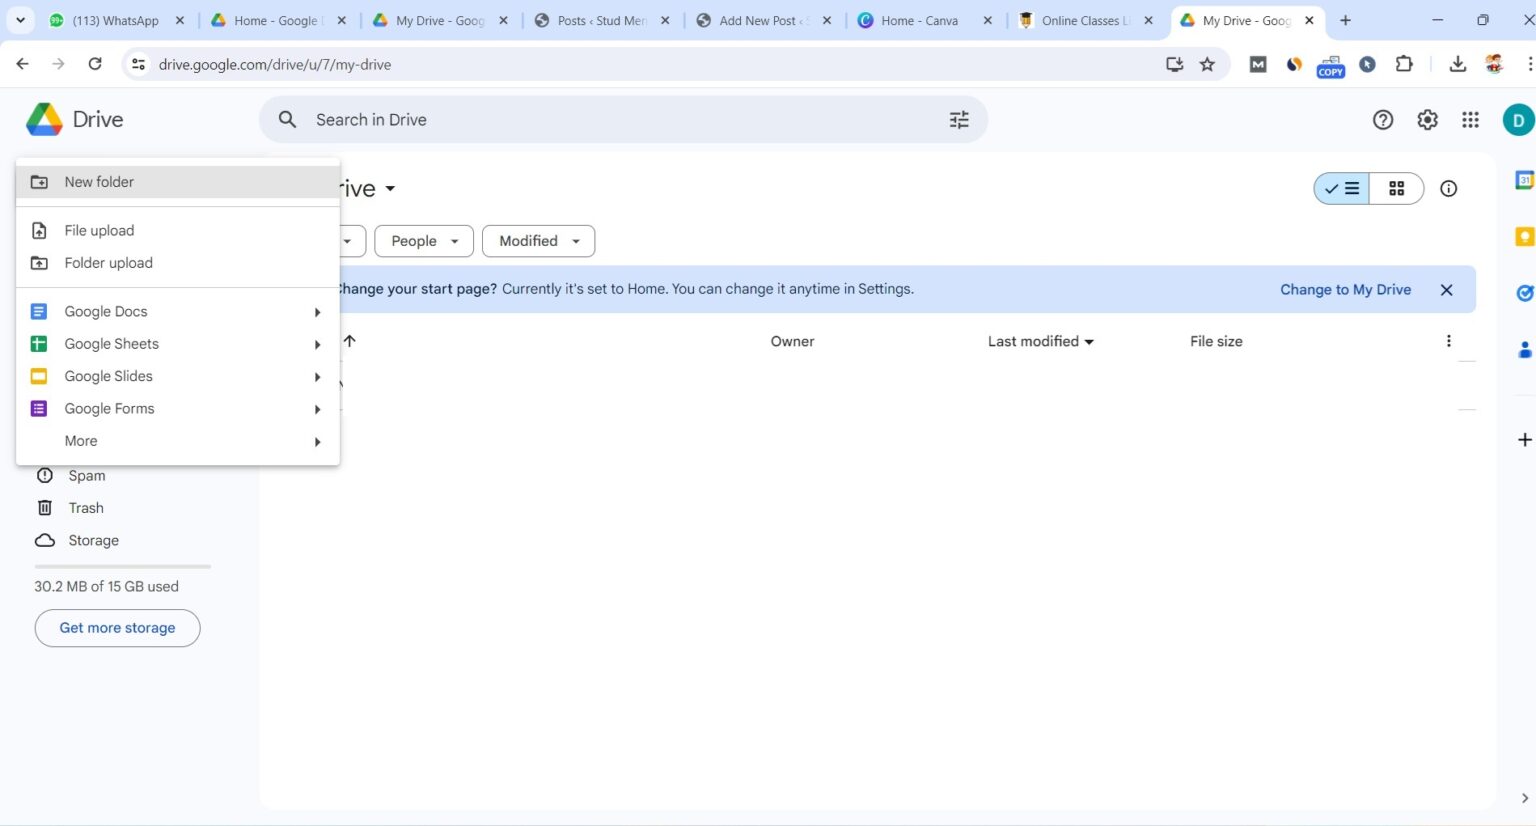Click the Search in Drive field
Image resolution: width=1536 pixels, height=826 pixels.
600,119
